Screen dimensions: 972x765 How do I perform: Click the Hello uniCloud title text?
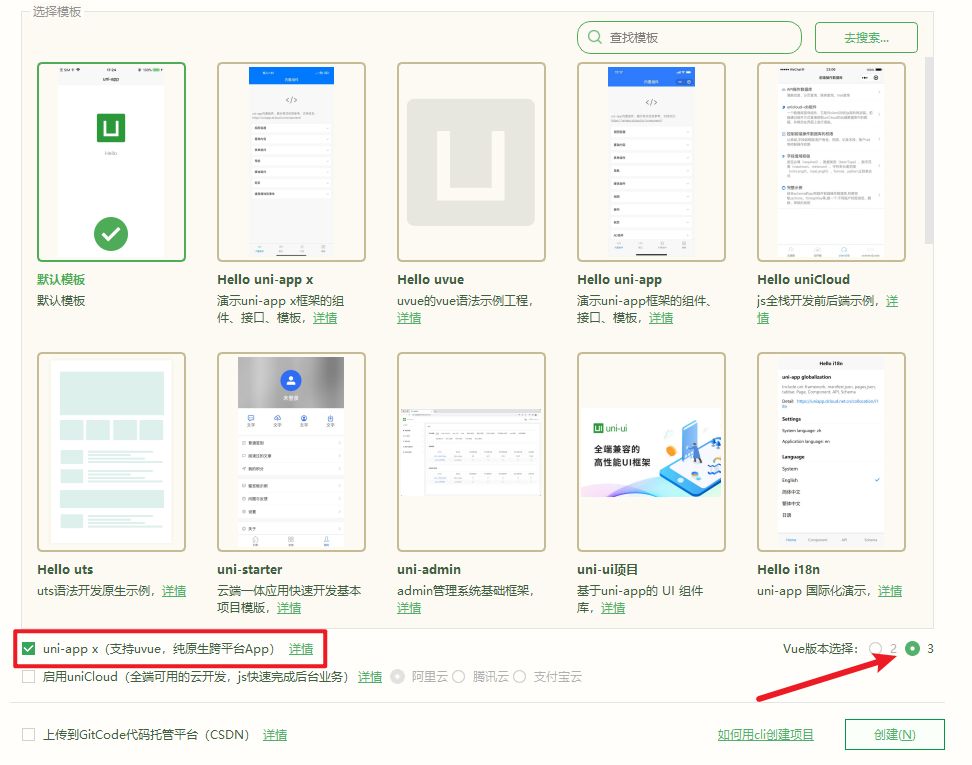click(803, 280)
